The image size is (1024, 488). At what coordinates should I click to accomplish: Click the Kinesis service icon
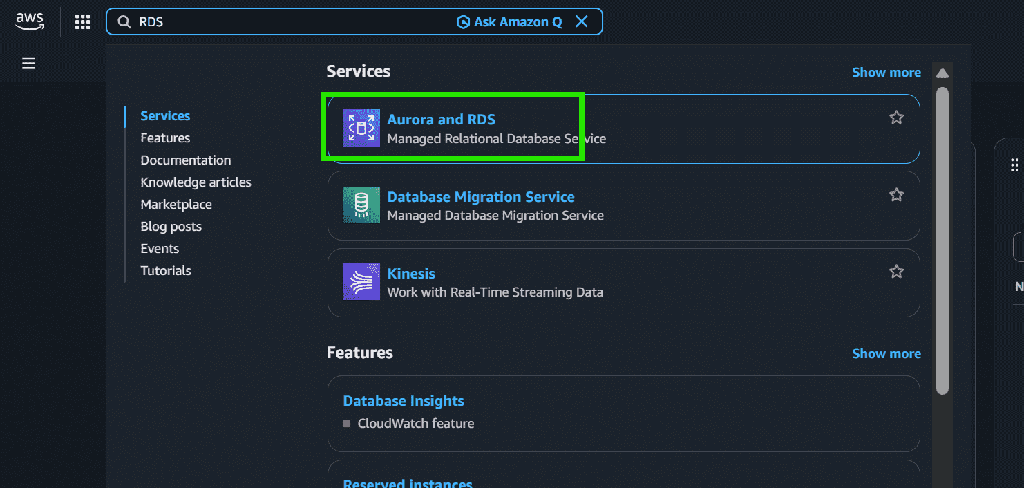point(361,282)
